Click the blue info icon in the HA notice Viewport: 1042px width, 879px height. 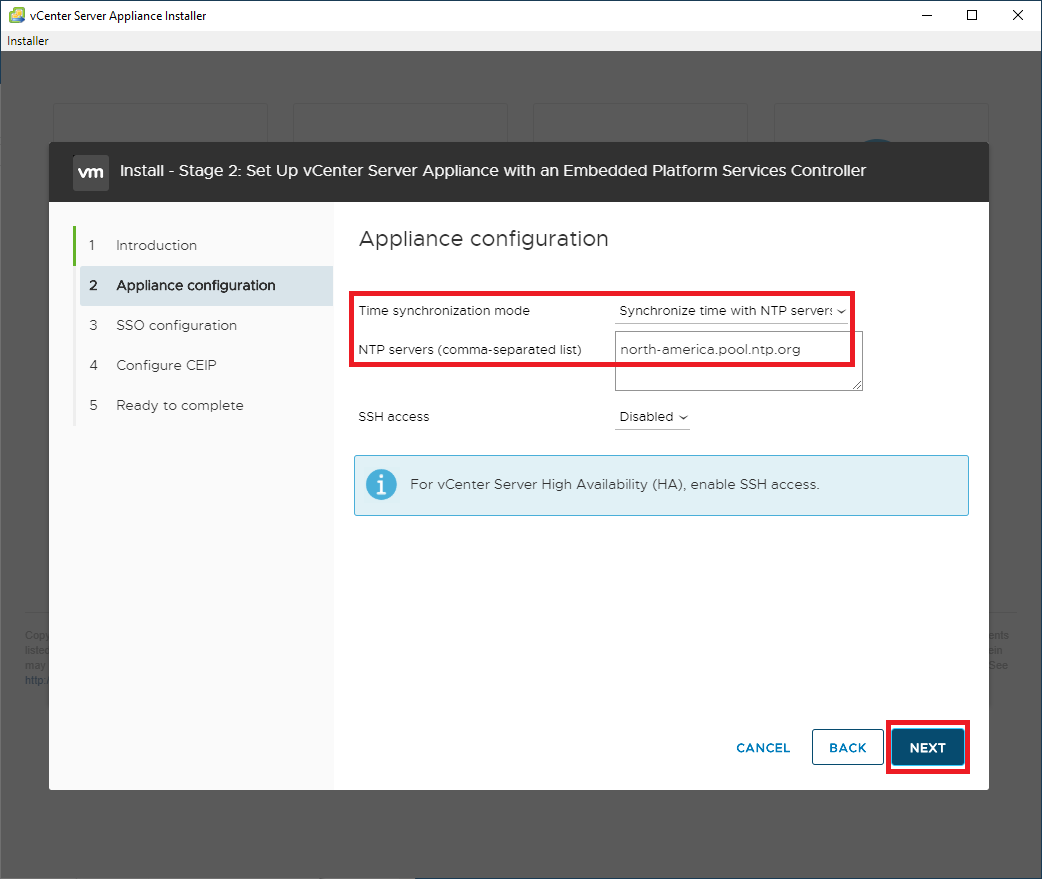381,485
